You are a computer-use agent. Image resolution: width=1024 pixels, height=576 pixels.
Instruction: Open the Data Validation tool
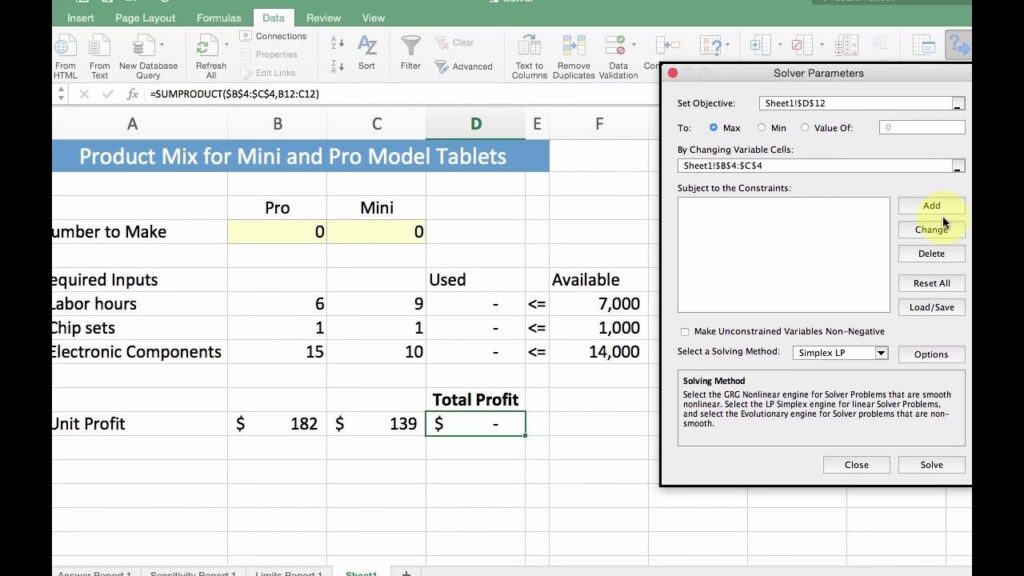[618, 46]
